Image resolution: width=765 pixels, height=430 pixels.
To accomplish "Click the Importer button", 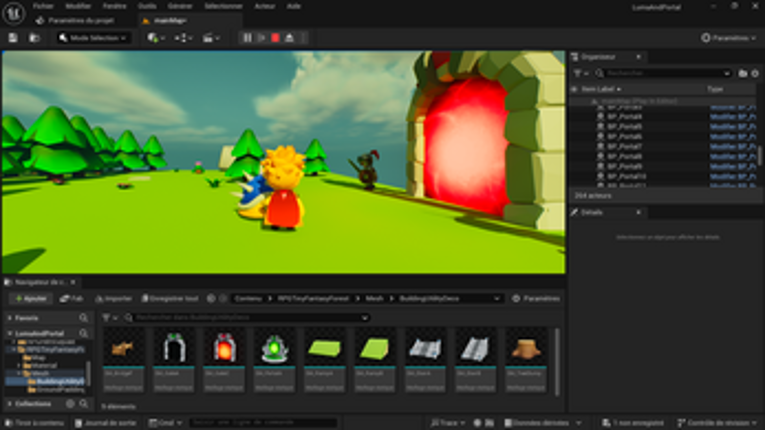I will [x=114, y=299].
